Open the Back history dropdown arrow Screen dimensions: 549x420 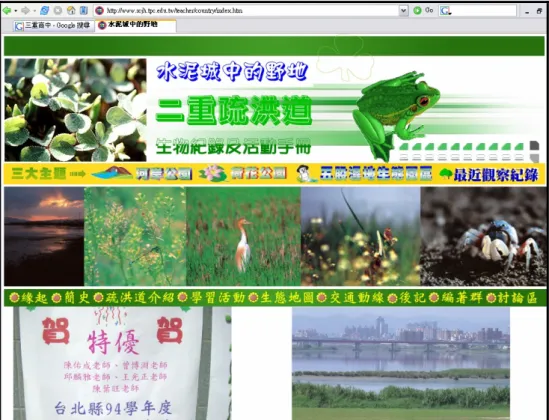[16, 11]
